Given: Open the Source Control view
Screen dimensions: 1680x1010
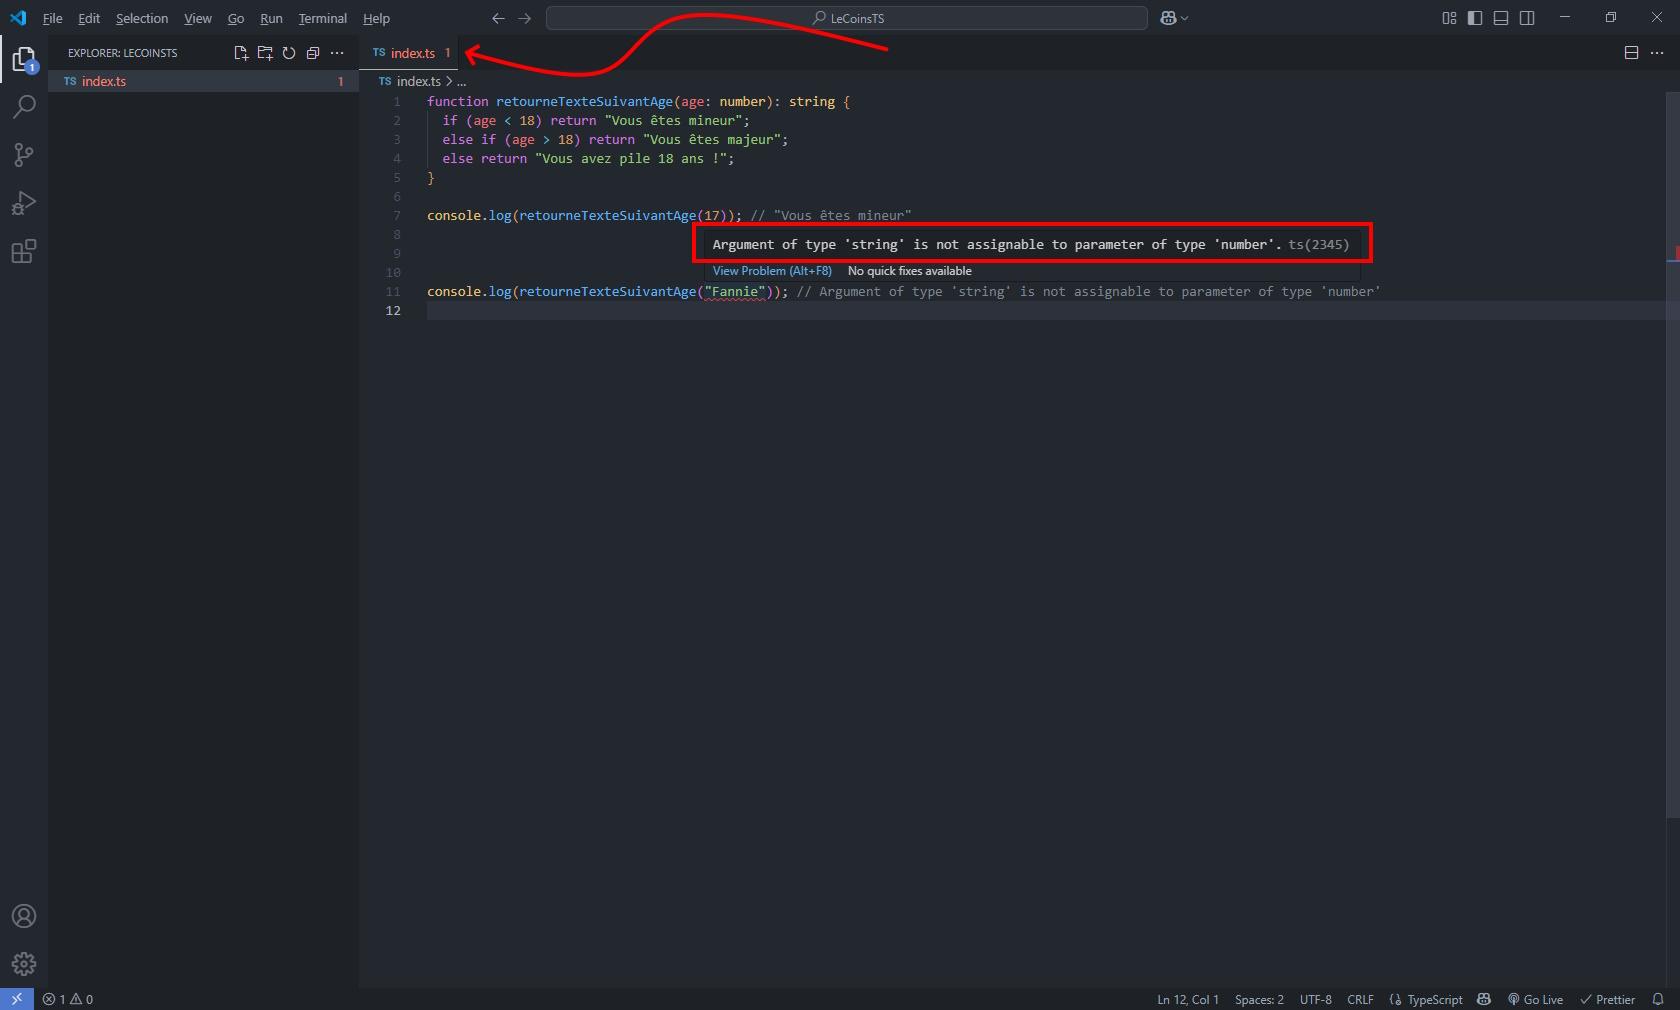Looking at the screenshot, I should pos(24,155).
